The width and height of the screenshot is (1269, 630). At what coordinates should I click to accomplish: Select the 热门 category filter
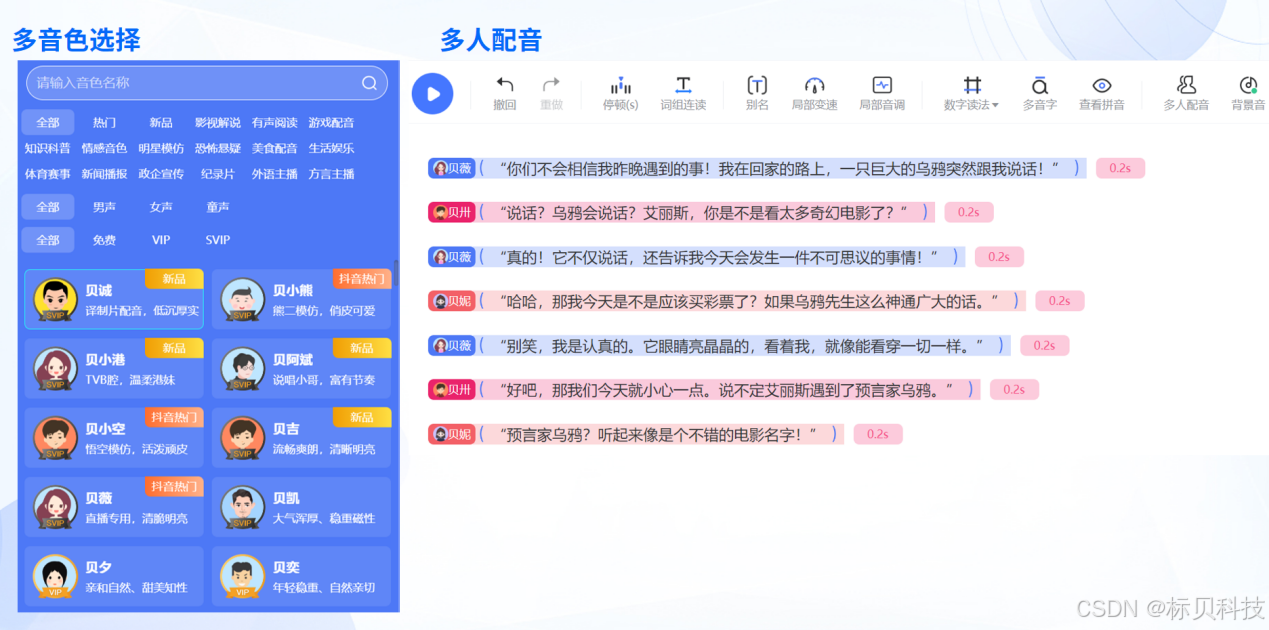(104, 122)
